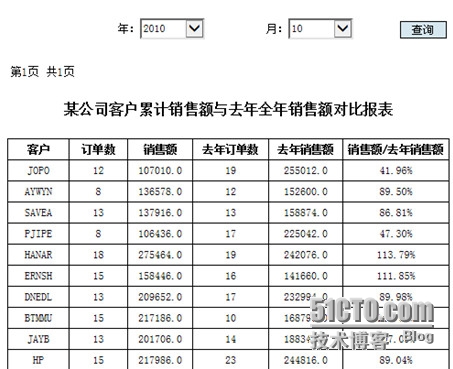This screenshot has width=453, height=369.
Task: Select customer cell BTMMU
Action: coord(38,318)
